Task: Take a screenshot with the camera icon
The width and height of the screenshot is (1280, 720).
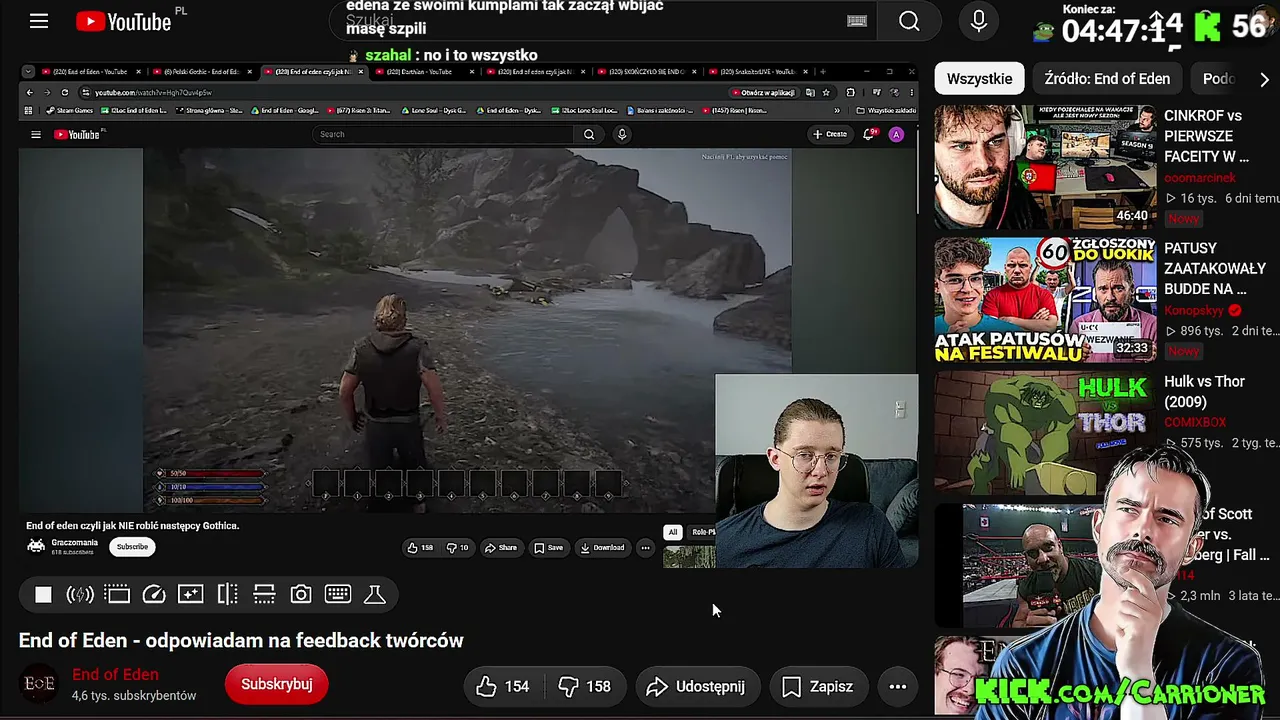Action: pyautogui.click(x=301, y=595)
